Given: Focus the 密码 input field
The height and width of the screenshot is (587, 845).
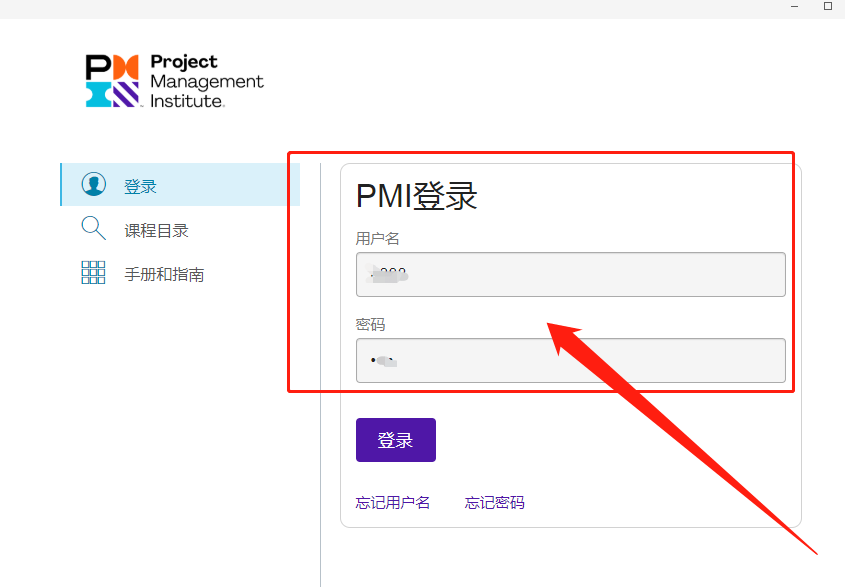Looking at the screenshot, I should 570,360.
